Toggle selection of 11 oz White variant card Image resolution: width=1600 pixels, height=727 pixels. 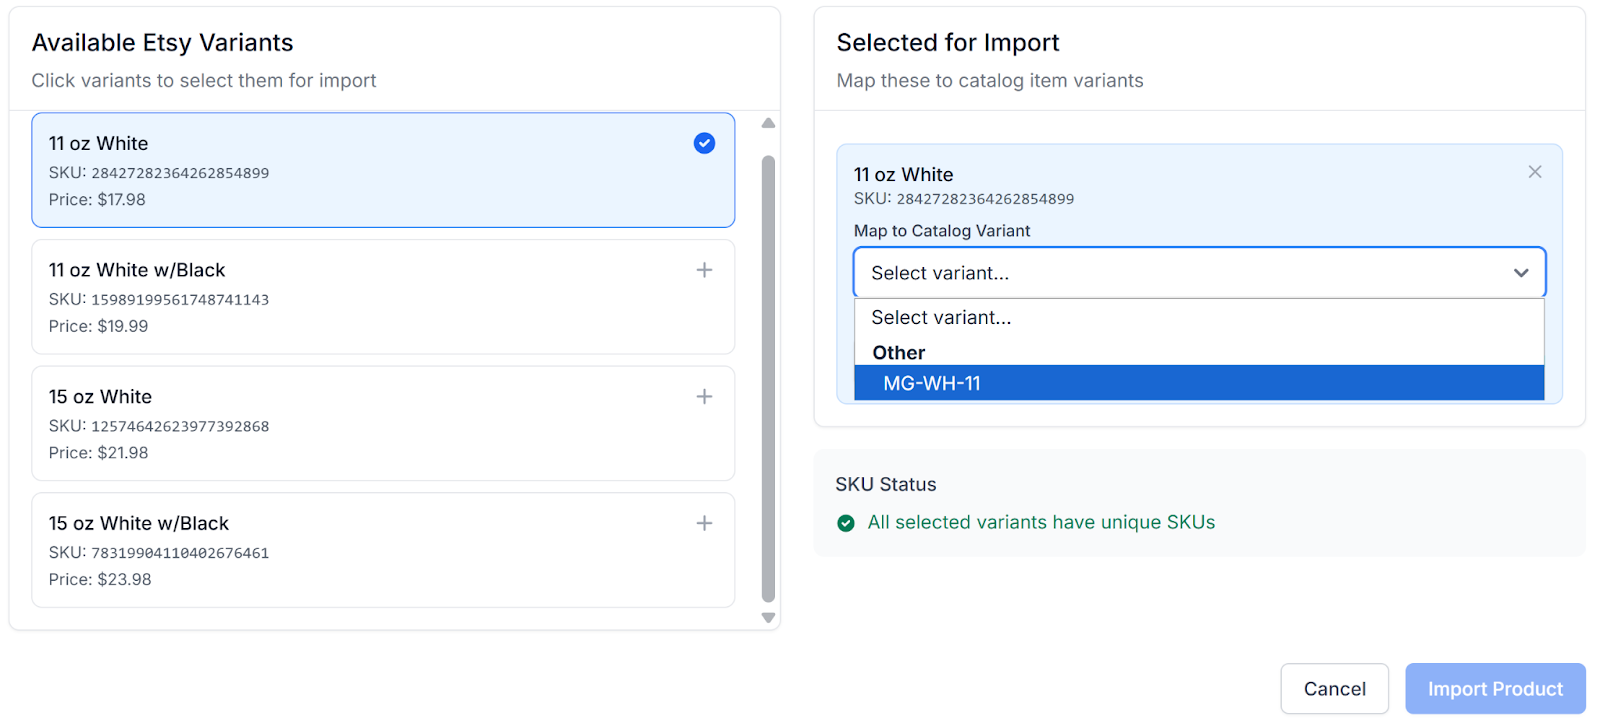(382, 170)
